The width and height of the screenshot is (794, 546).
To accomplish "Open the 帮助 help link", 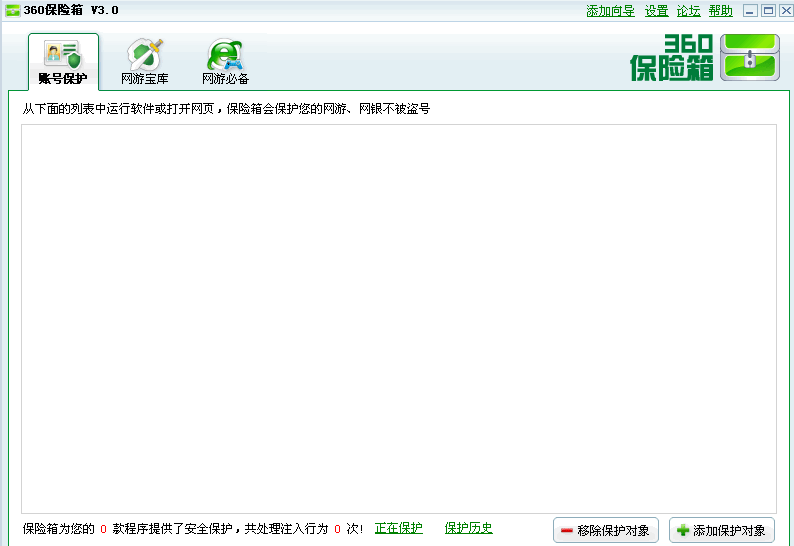I will 720,11.
